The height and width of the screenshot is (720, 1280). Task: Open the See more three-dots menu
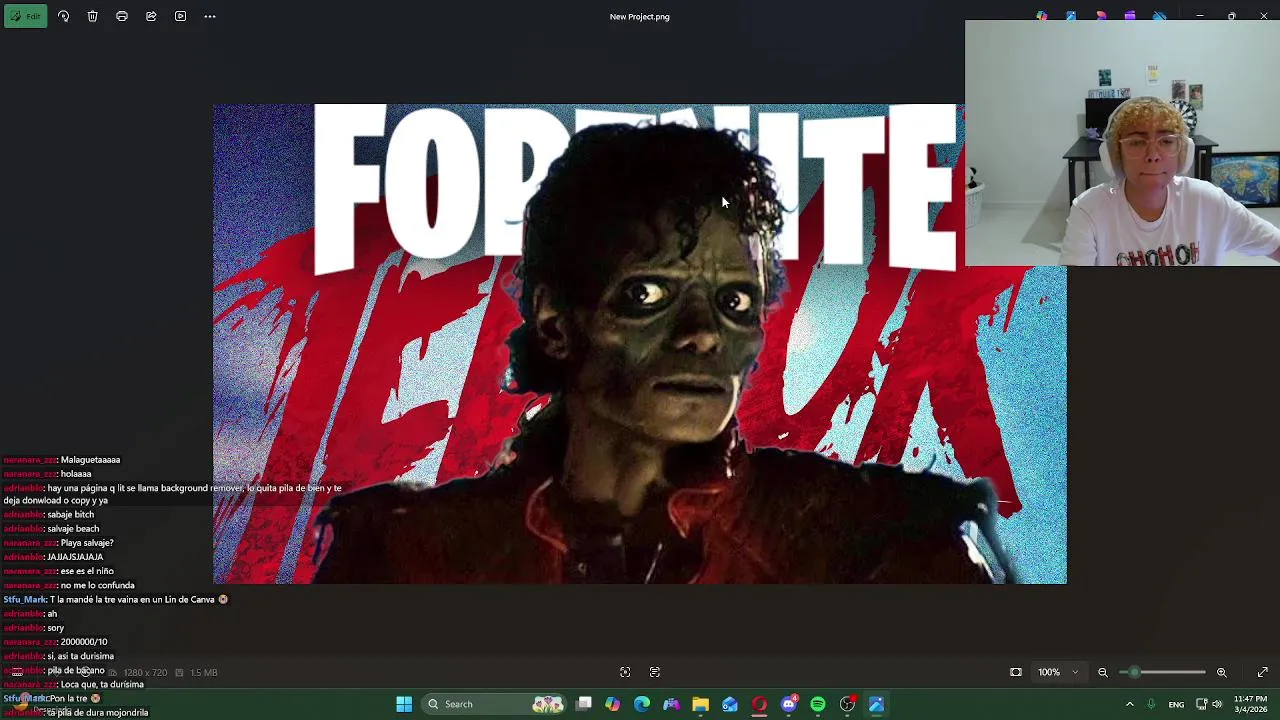(x=210, y=16)
